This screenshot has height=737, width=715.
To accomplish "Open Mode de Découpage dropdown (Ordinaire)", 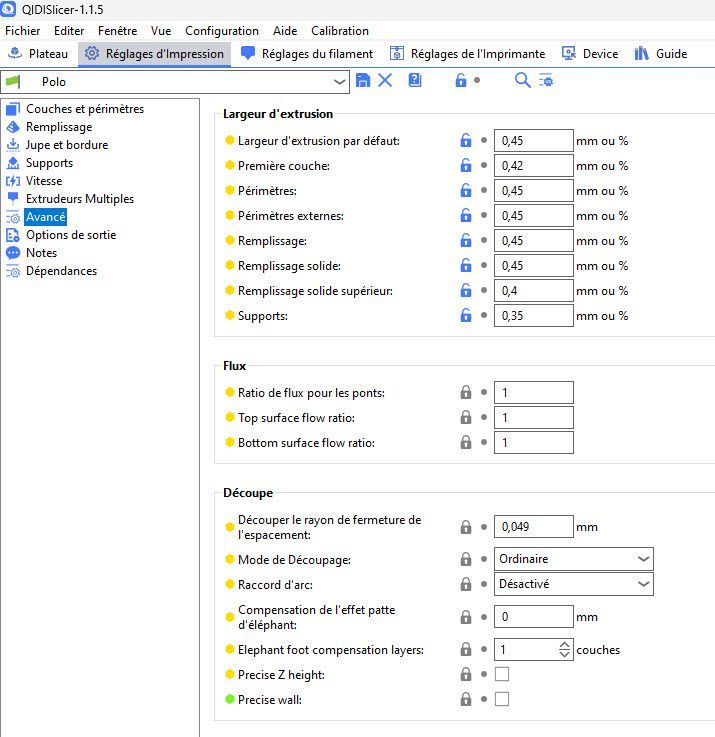I will point(574,559).
